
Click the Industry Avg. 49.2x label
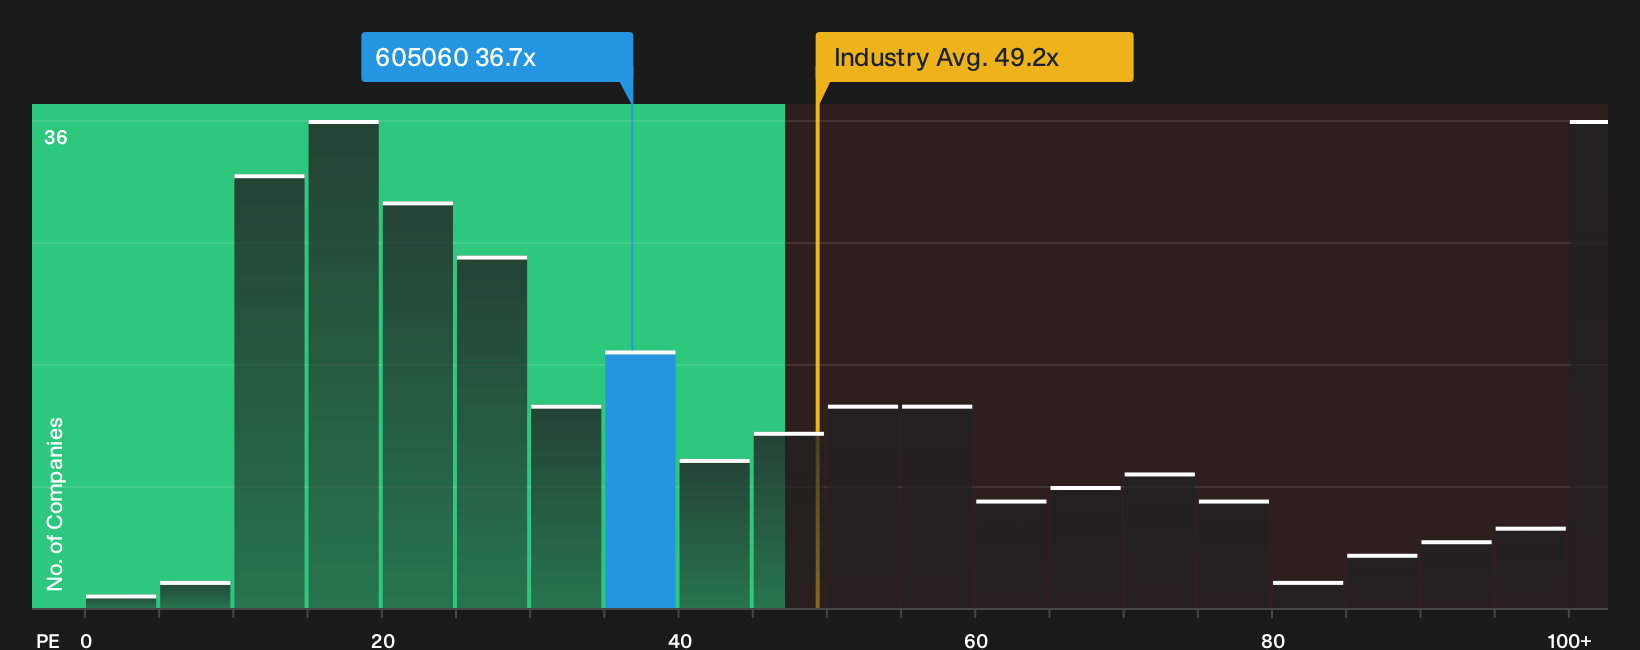(974, 57)
